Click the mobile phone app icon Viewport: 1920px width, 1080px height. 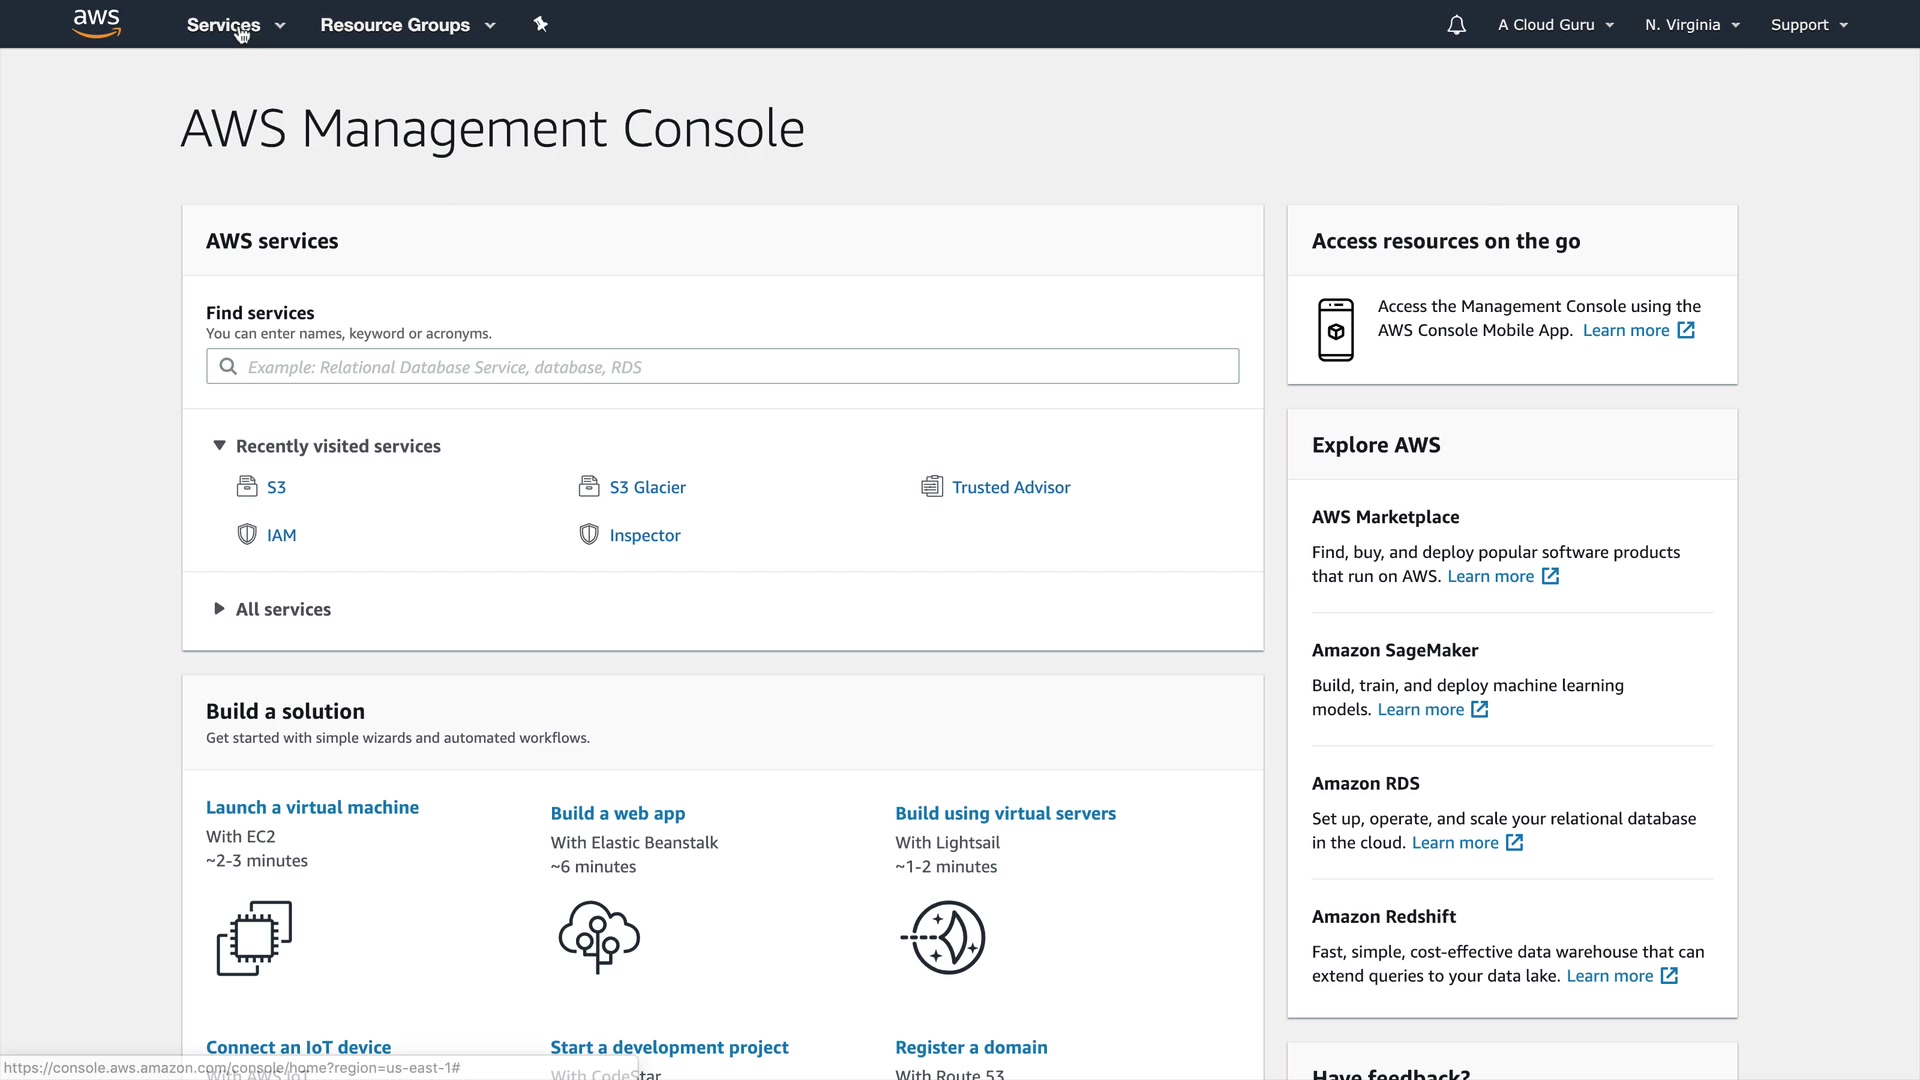click(x=1336, y=330)
